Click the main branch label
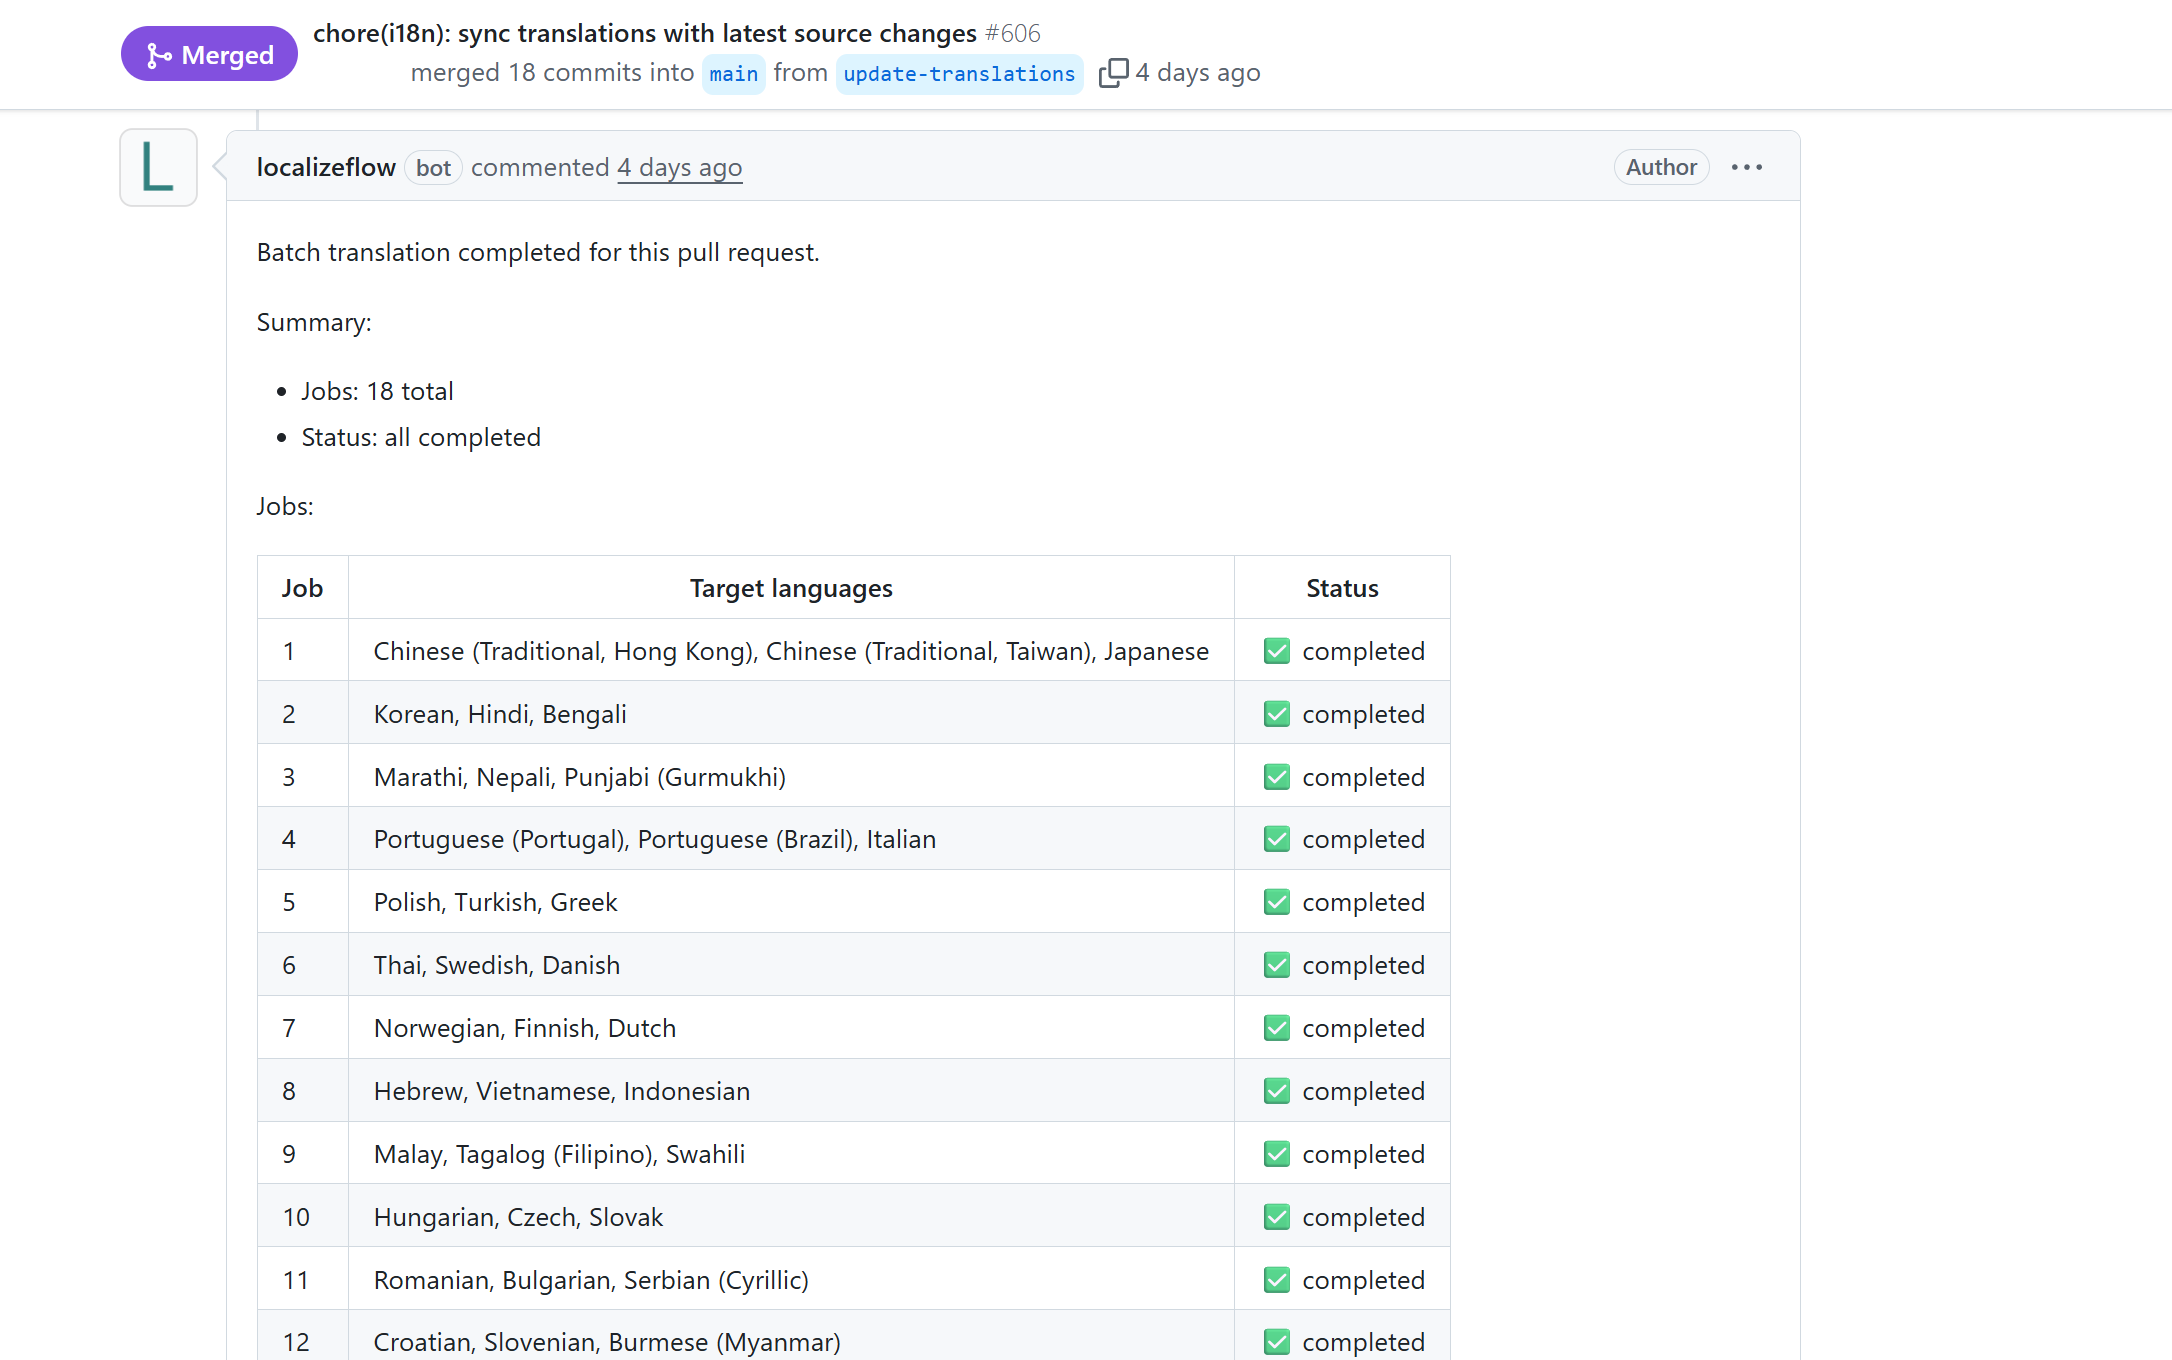The height and width of the screenshot is (1360, 2172). (733, 73)
